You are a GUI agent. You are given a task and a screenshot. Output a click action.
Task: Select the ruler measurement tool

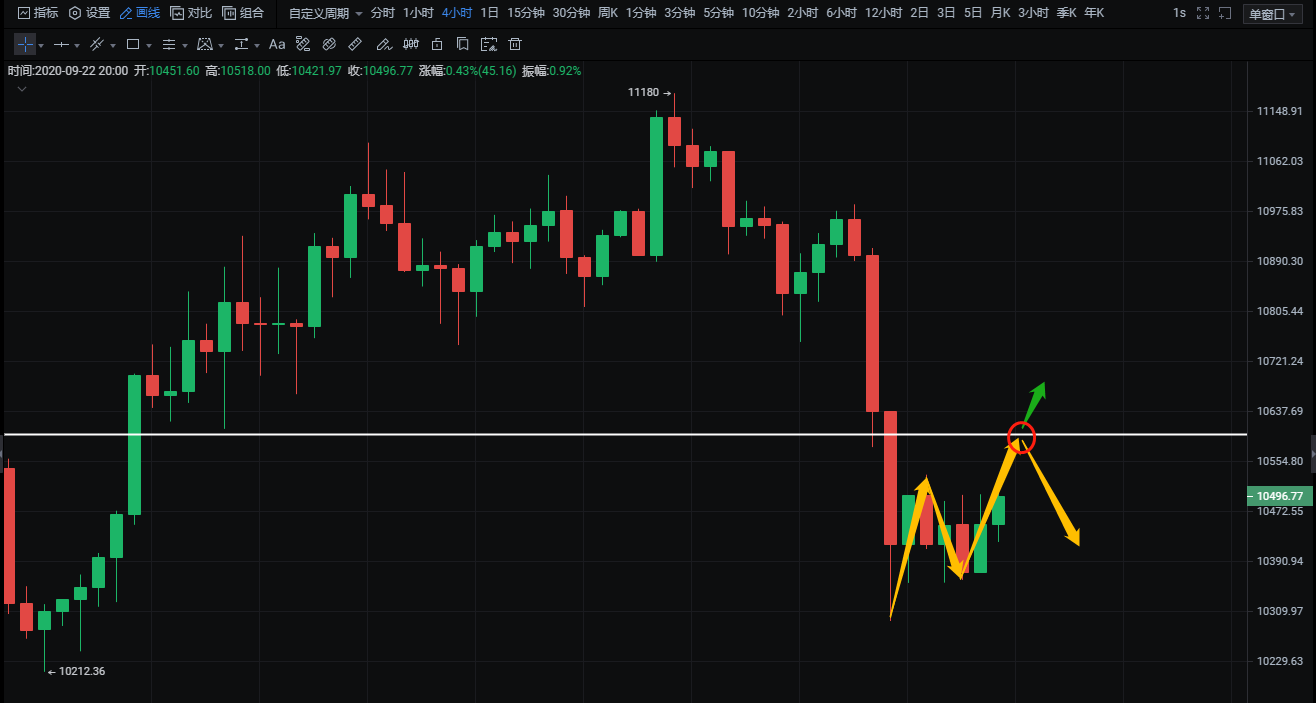coord(355,45)
